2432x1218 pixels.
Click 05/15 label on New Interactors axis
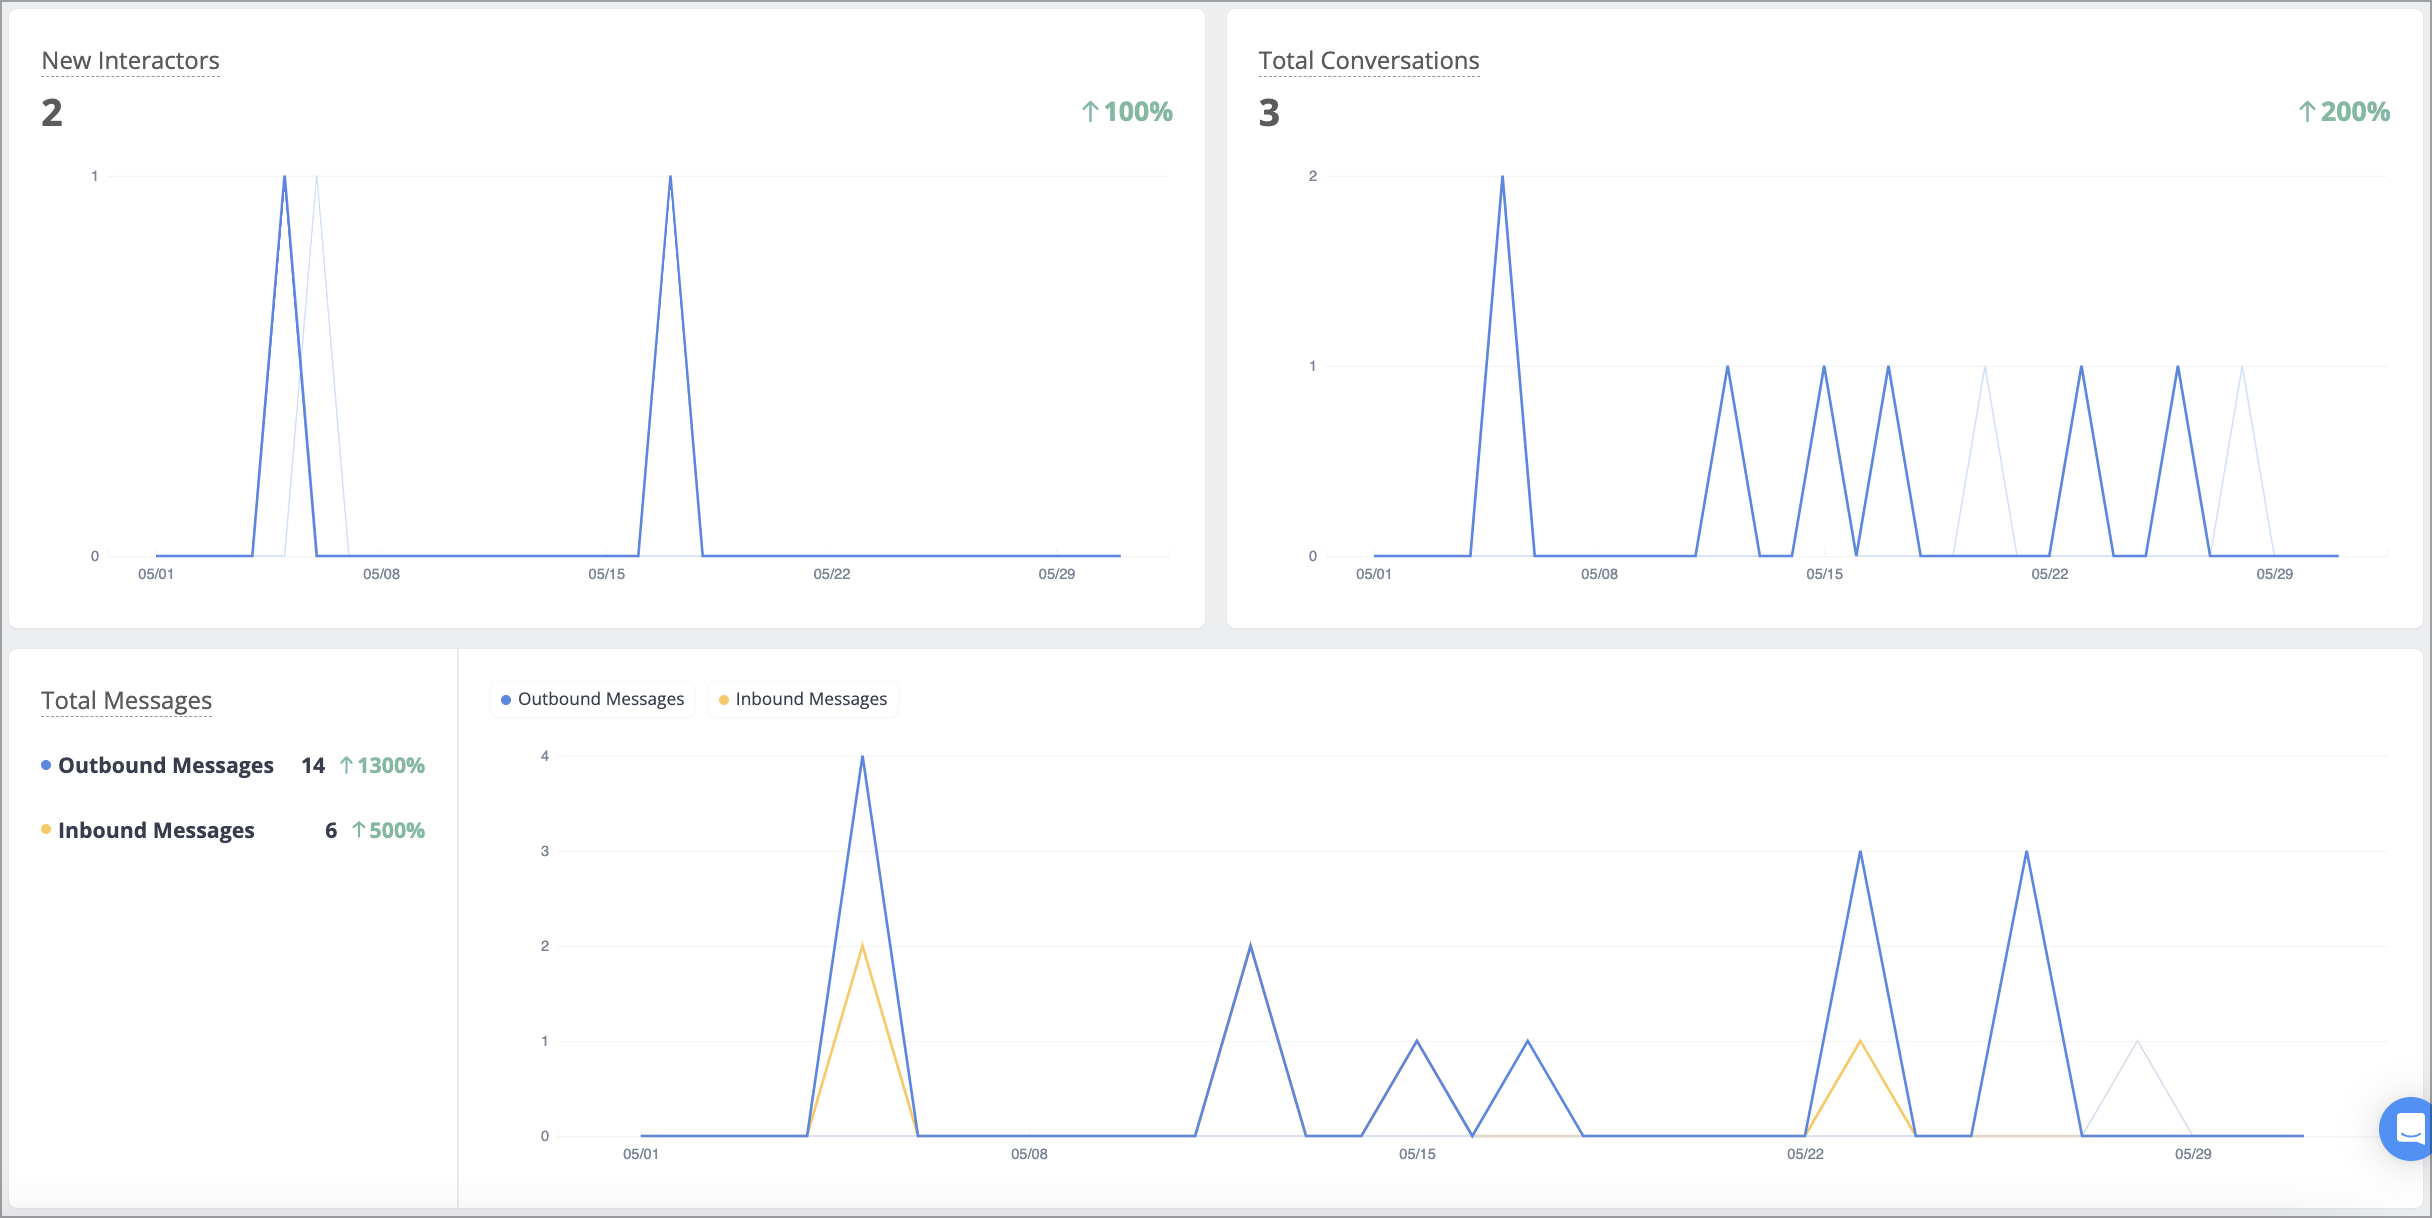[x=606, y=574]
